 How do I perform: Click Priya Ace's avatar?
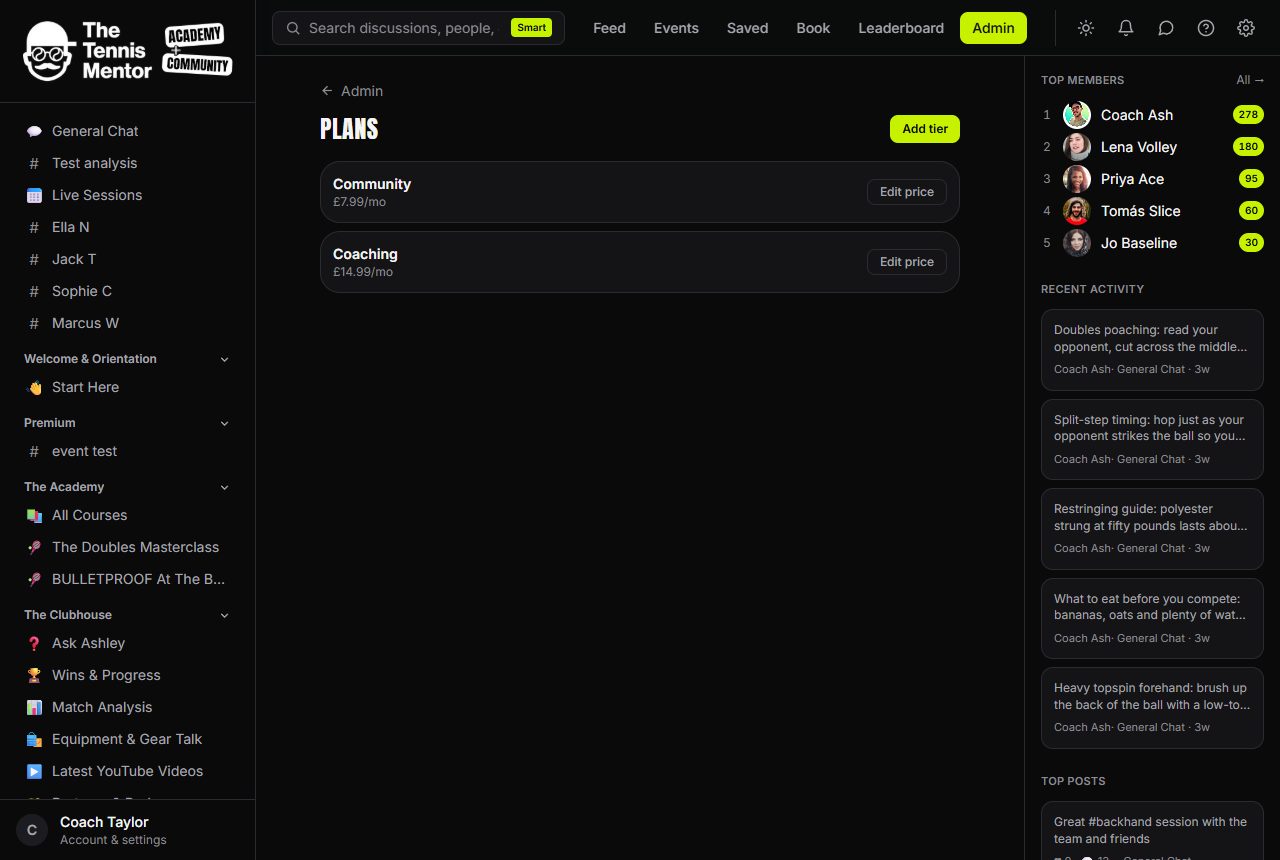tap(1077, 179)
